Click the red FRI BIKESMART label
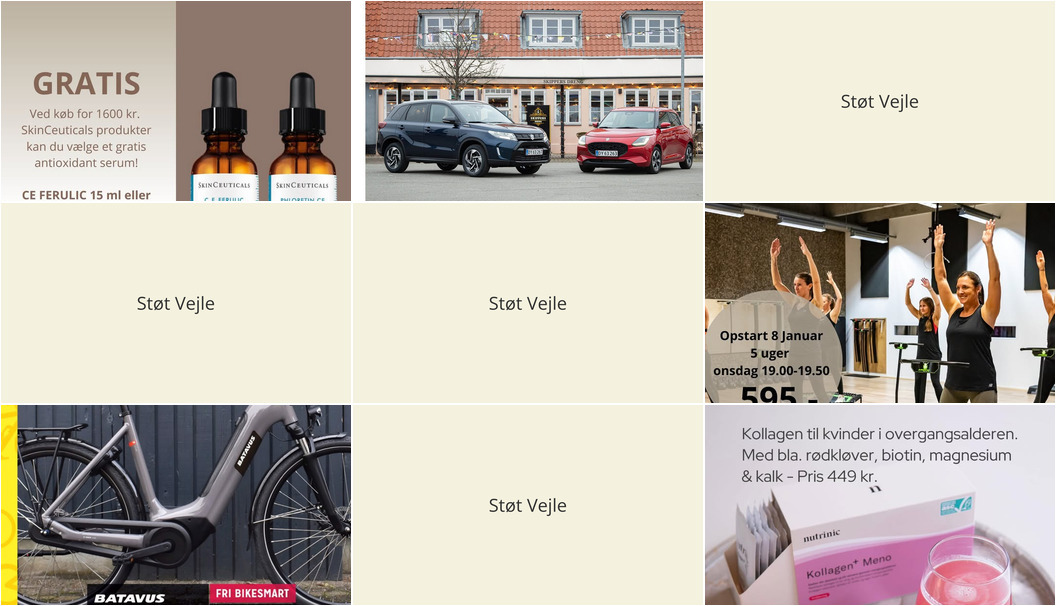 [x=252, y=593]
